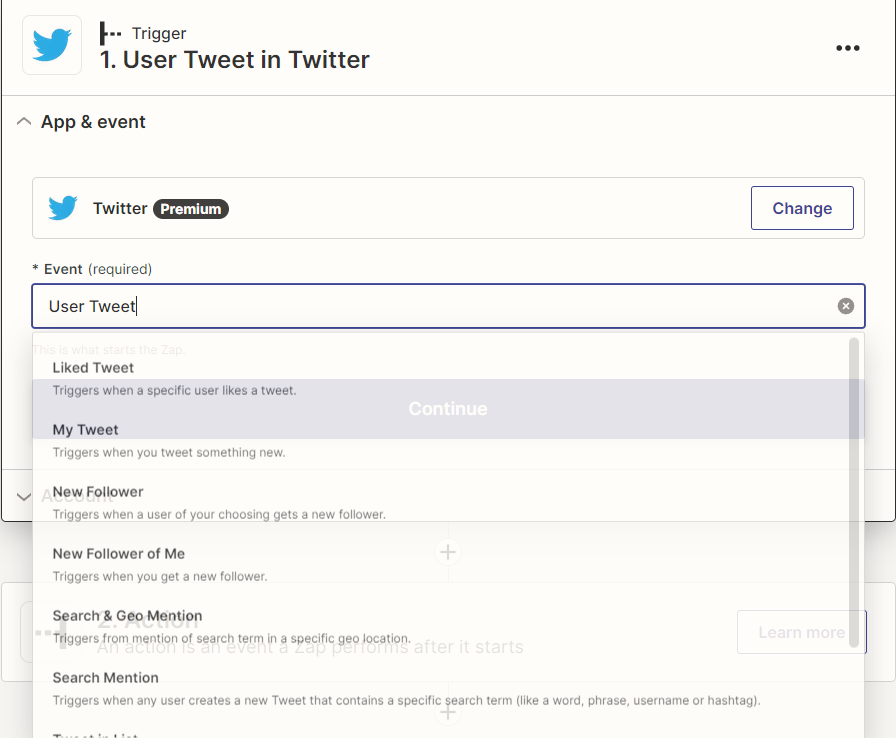
Task: Collapse the App & event section
Action: tap(25, 122)
